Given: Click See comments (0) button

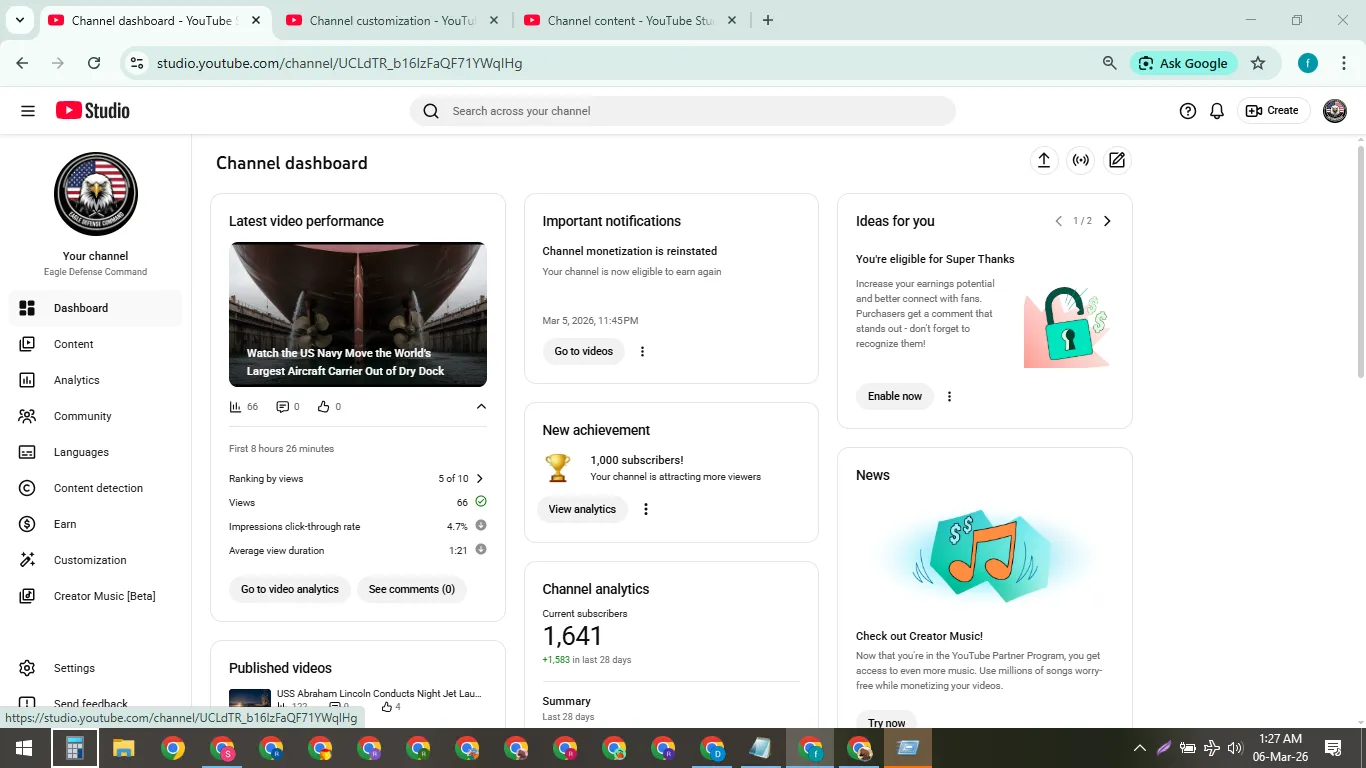Looking at the screenshot, I should (x=412, y=589).
